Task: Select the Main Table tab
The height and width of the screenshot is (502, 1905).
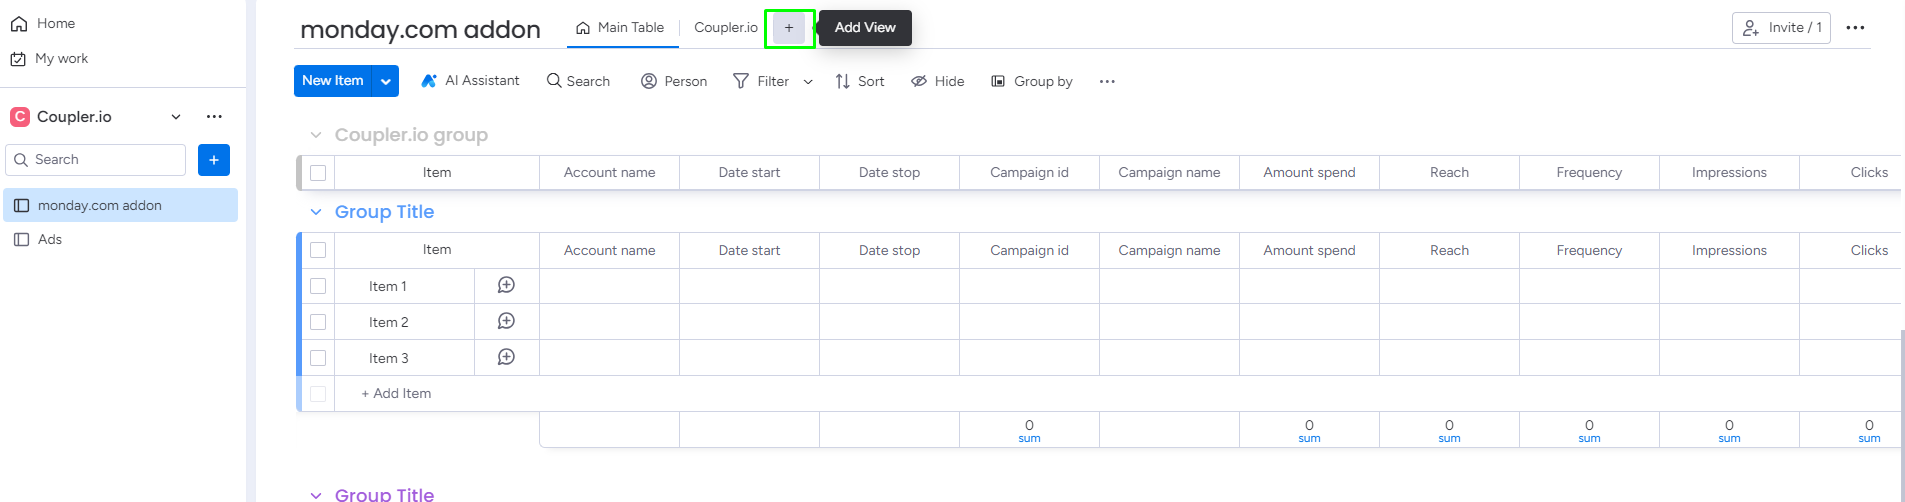Action: point(621,28)
